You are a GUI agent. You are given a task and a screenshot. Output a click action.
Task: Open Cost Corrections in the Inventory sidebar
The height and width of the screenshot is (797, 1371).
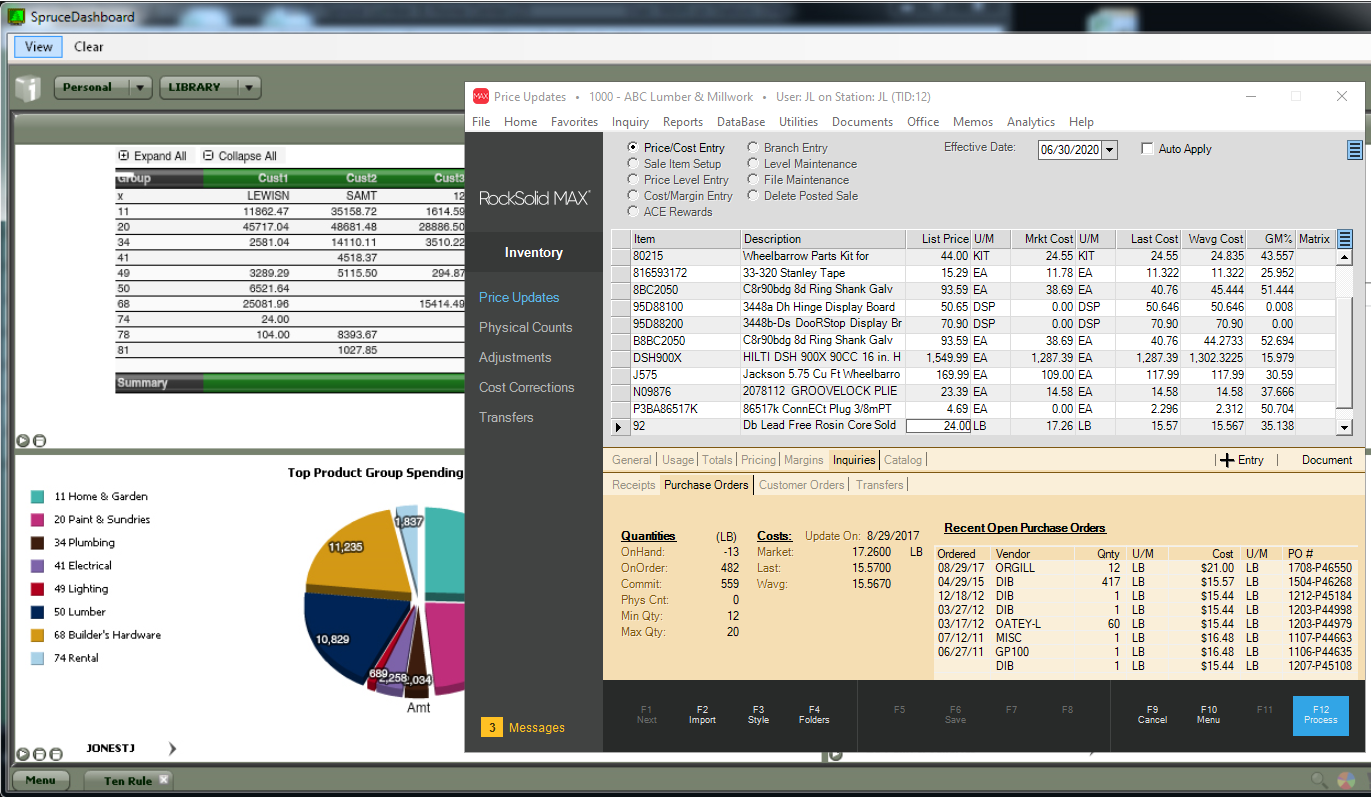tap(527, 387)
